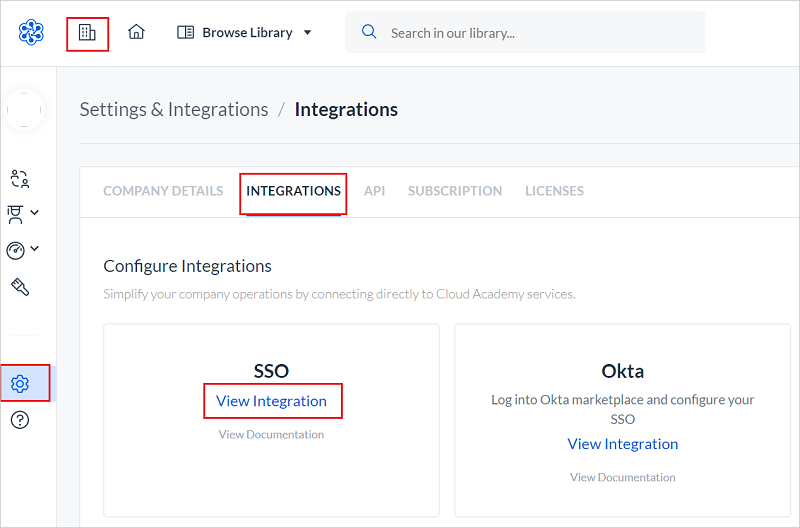Click the Cloud Academy logo icon

click(31, 33)
